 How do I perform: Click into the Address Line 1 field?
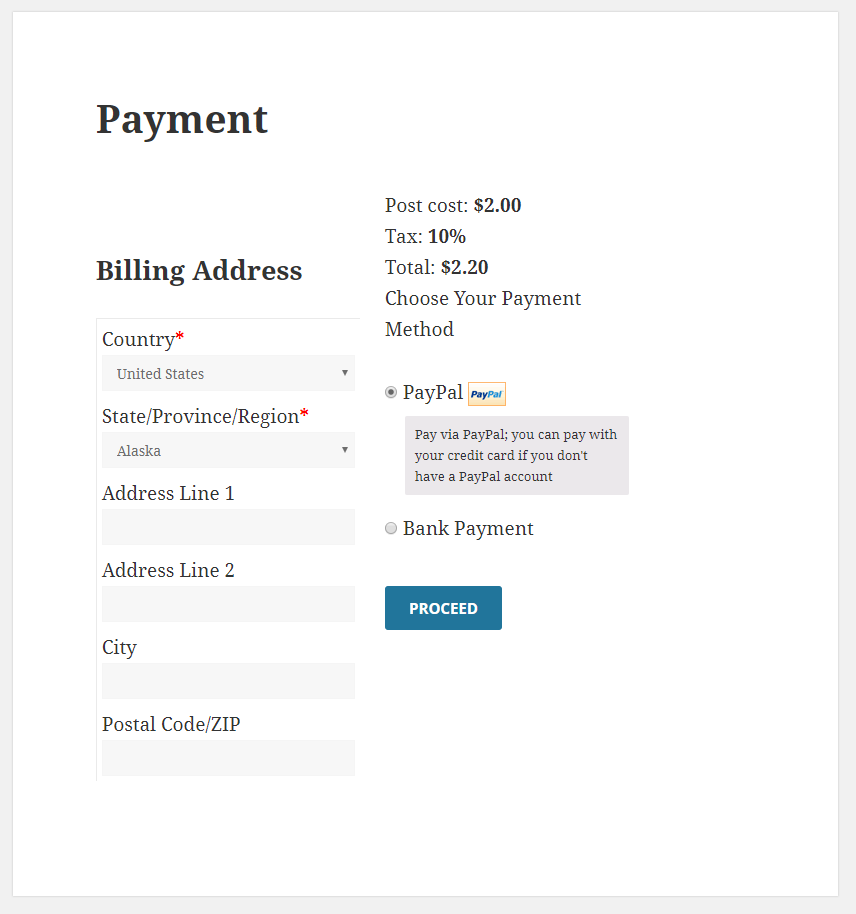coord(228,527)
